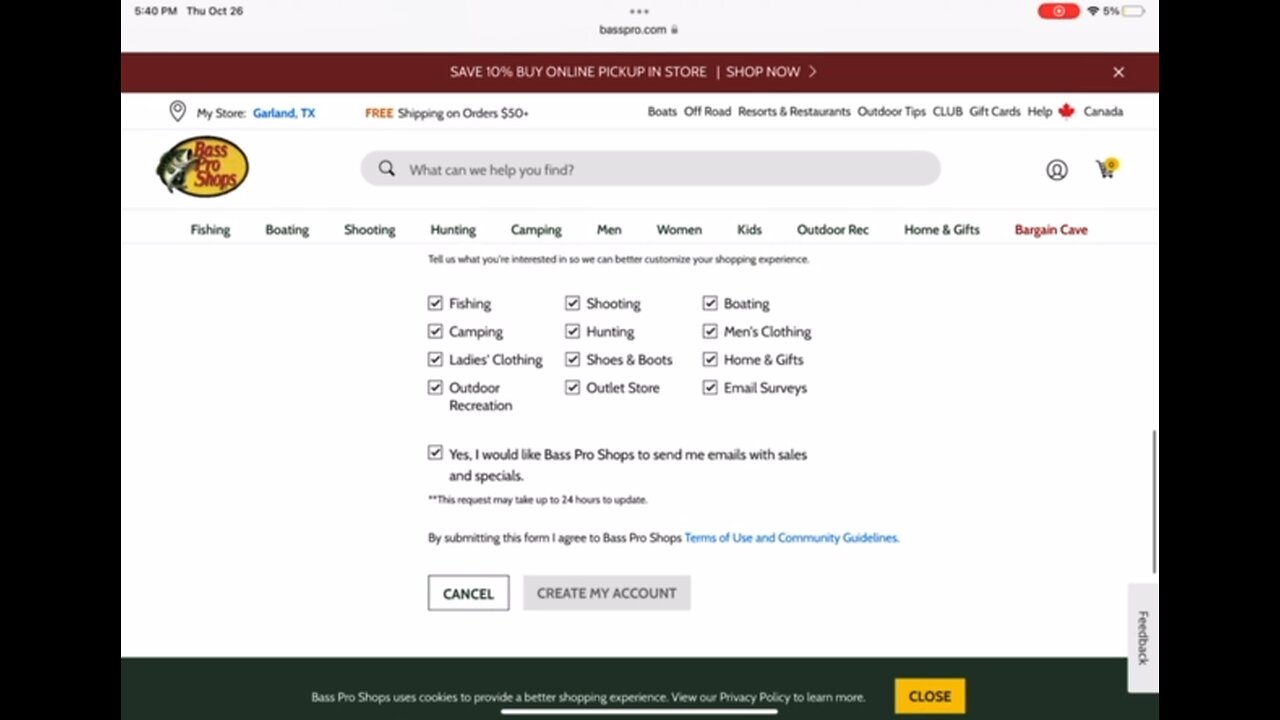Screen dimensions: 1280x720
Task: Open the Outdoor Tips link
Action: pos(891,112)
